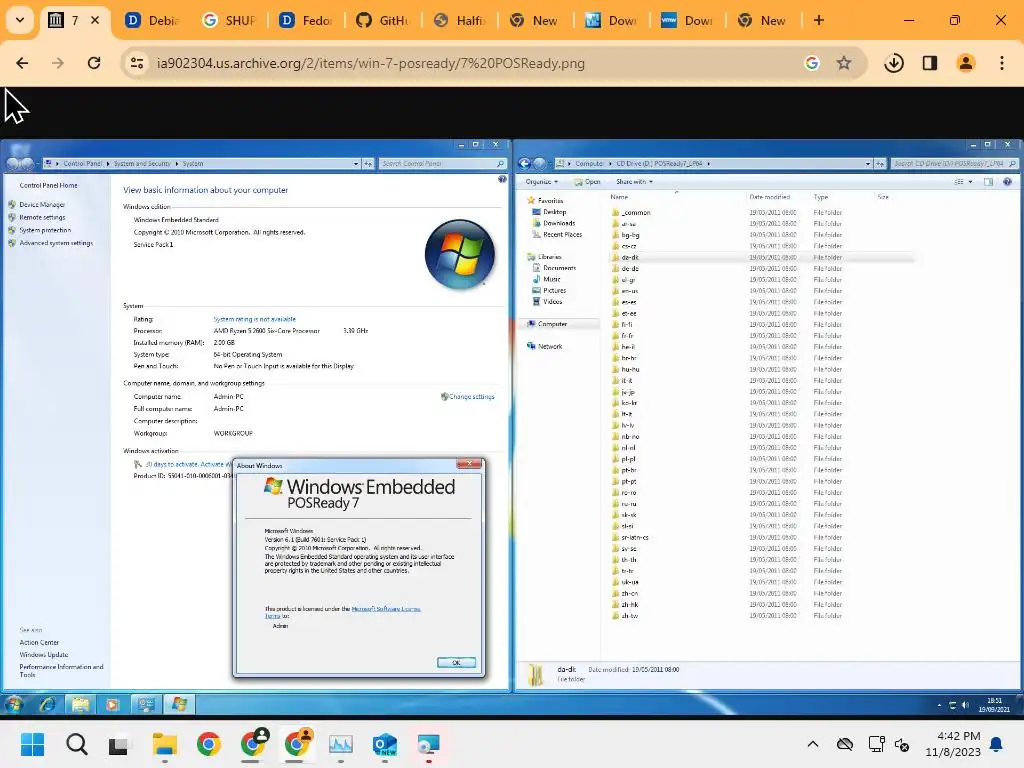This screenshot has width=1024, height=768.
Task: Select Recent Places under Favorites
Action: [x=562, y=234]
